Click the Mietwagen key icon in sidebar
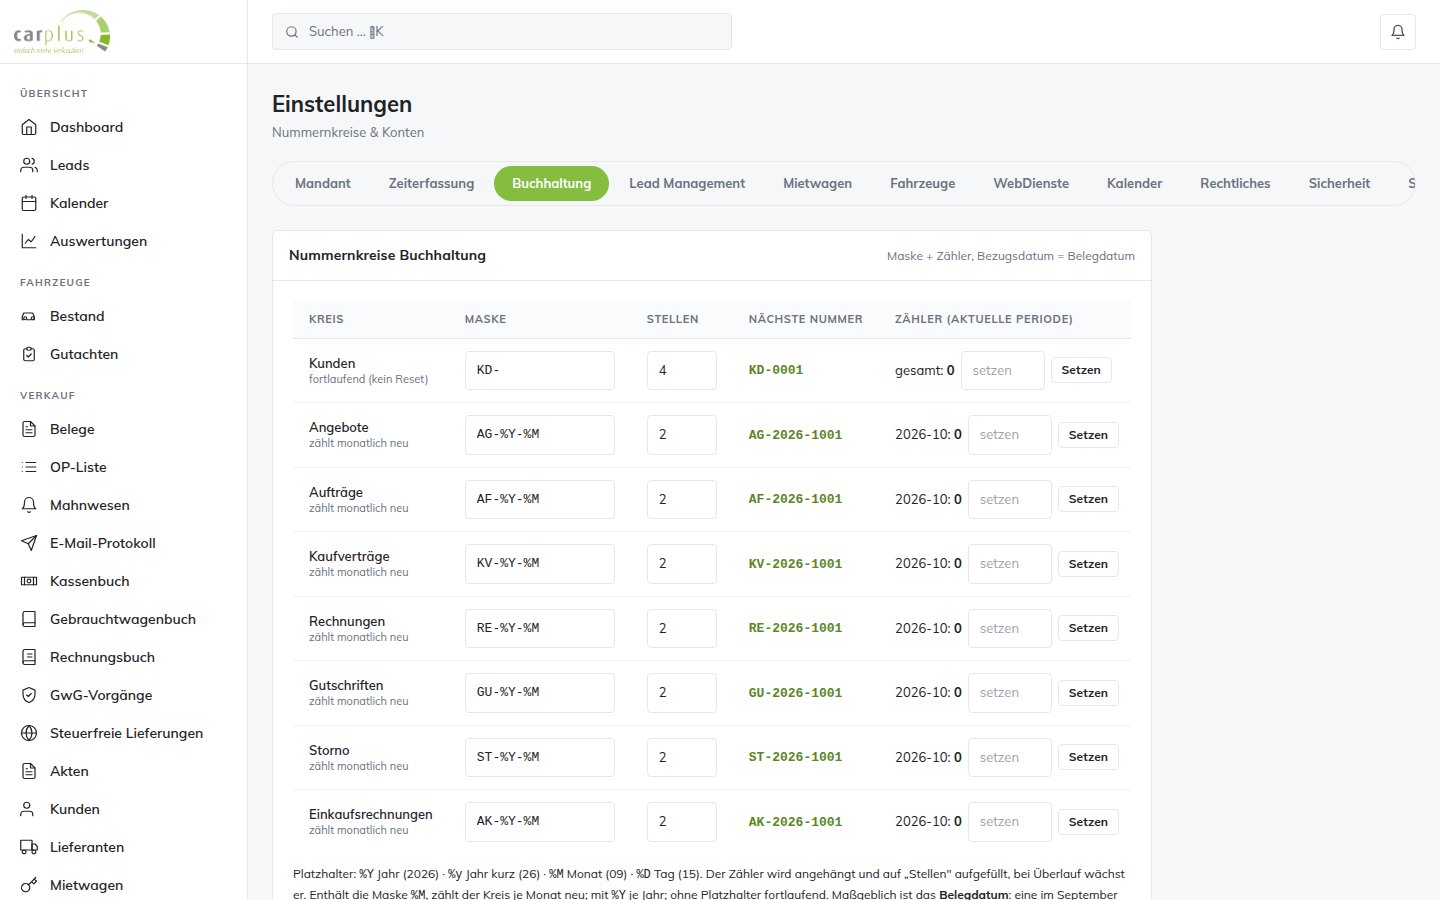Image resolution: width=1440 pixels, height=900 pixels. click(29, 885)
